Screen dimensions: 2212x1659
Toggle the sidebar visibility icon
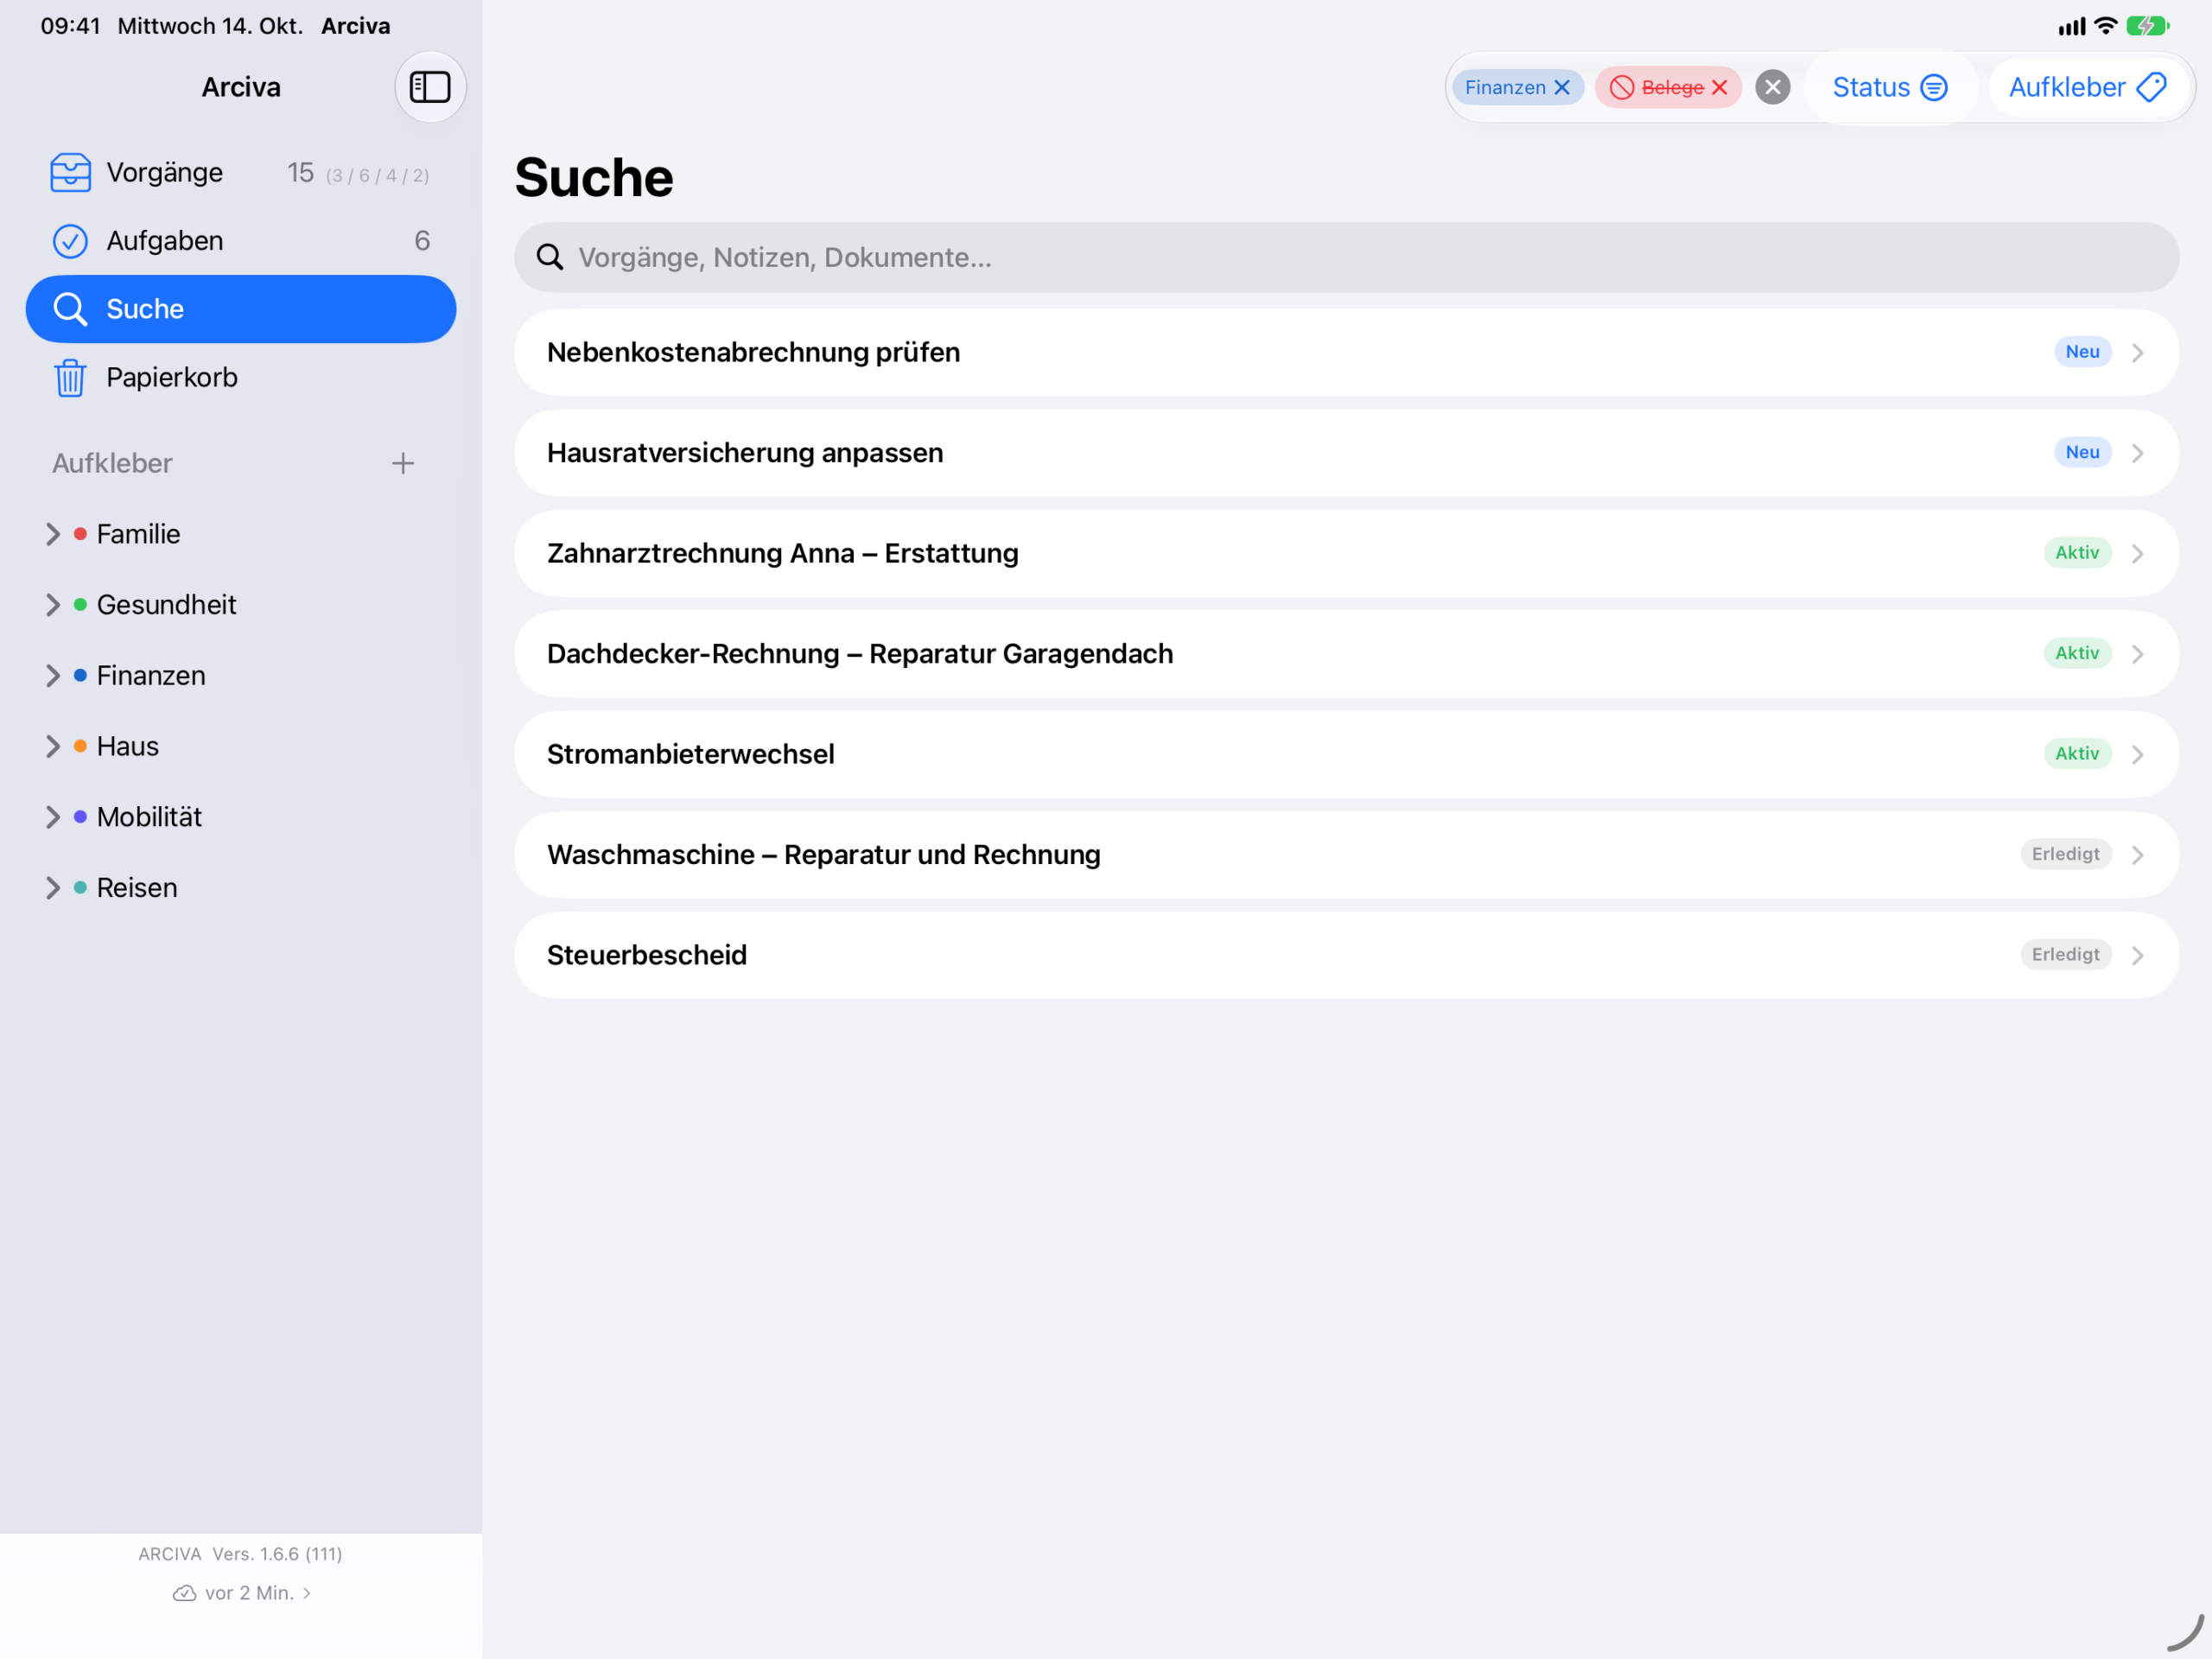(x=430, y=87)
